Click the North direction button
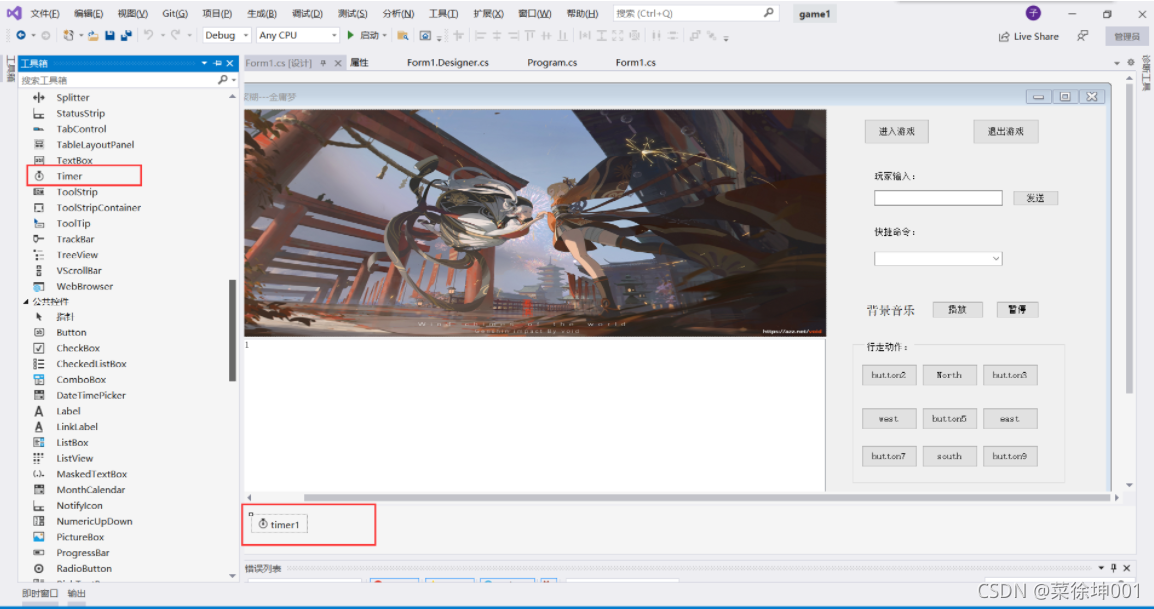This screenshot has width=1154, height=609. pos(949,375)
